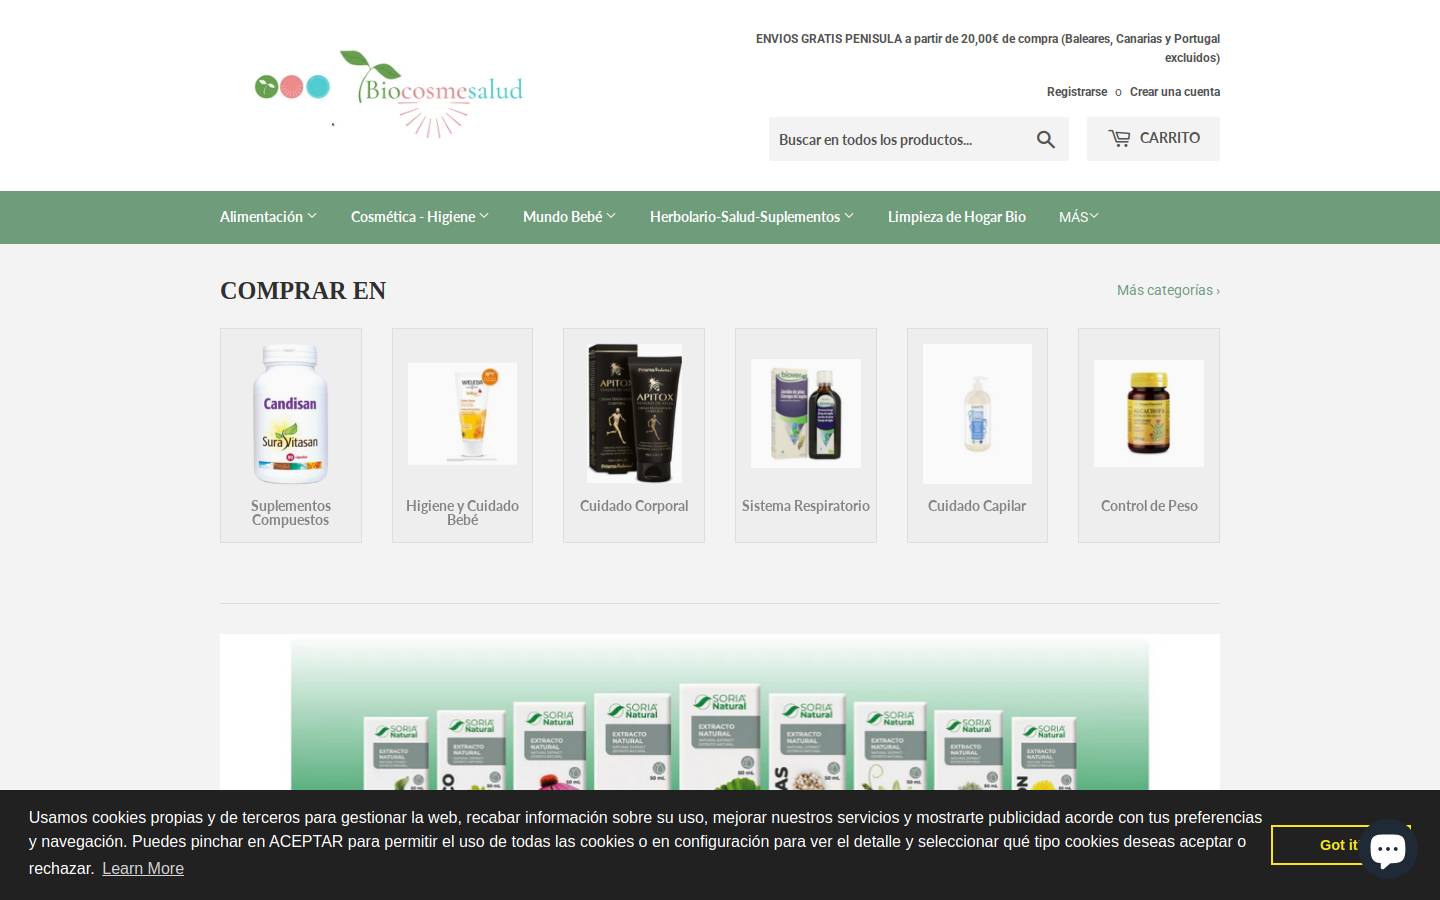Expand the Cosmética - Higiene menu
The height and width of the screenshot is (900, 1440).
(x=420, y=217)
